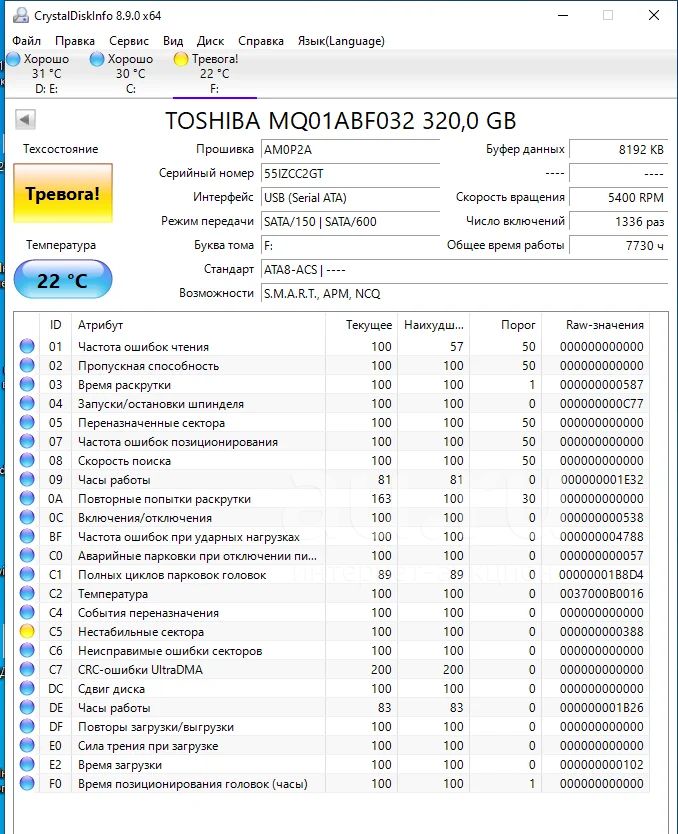Viewport: 678px width, 834px height.
Task: Click the Прошивка field AM0P2A
Action: click(x=350, y=149)
